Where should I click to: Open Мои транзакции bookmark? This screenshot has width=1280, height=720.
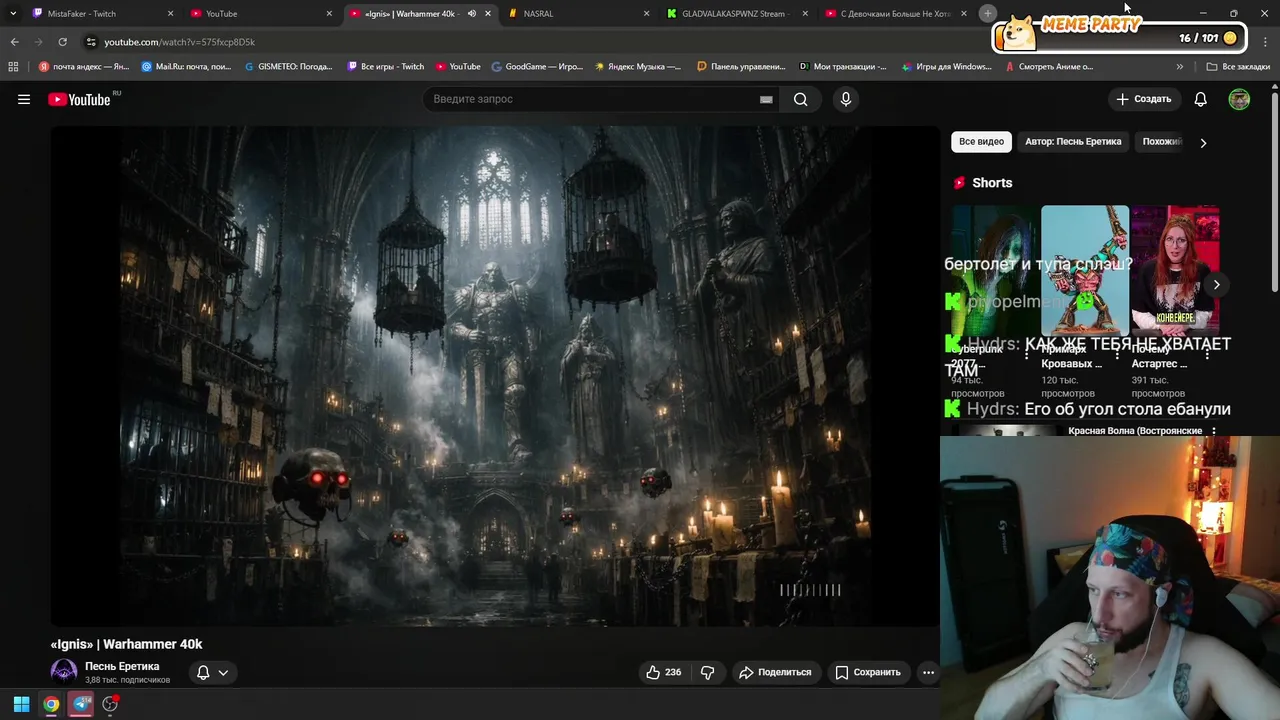(x=843, y=67)
